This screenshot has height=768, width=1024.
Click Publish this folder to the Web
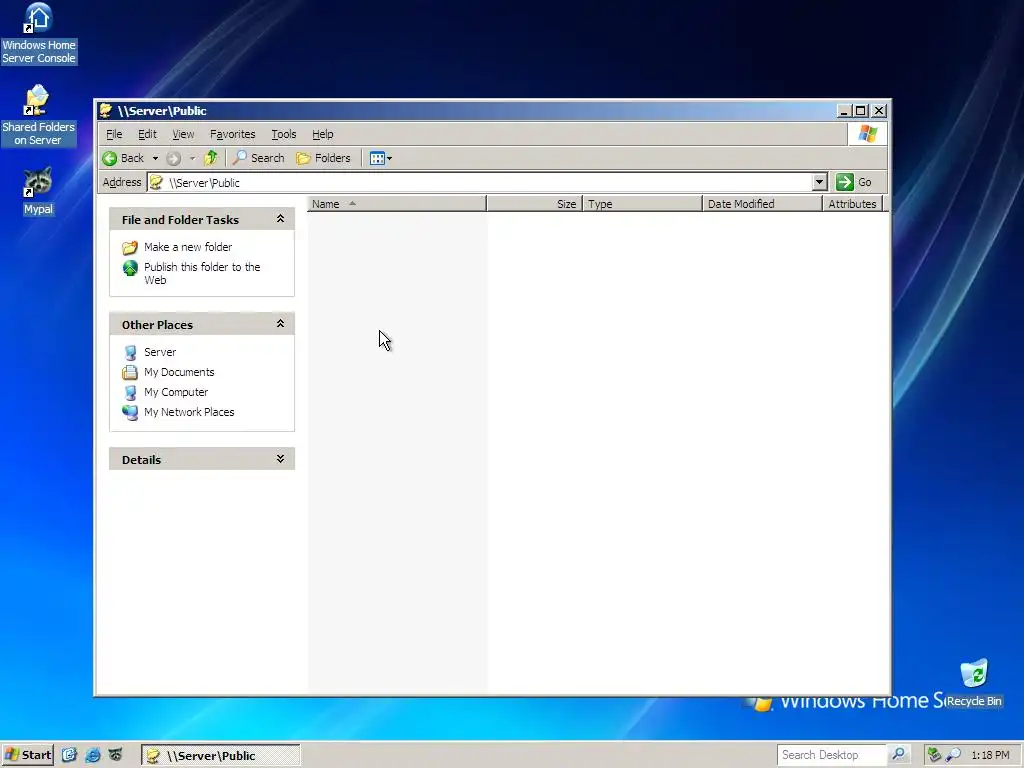(x=202, y=274)
